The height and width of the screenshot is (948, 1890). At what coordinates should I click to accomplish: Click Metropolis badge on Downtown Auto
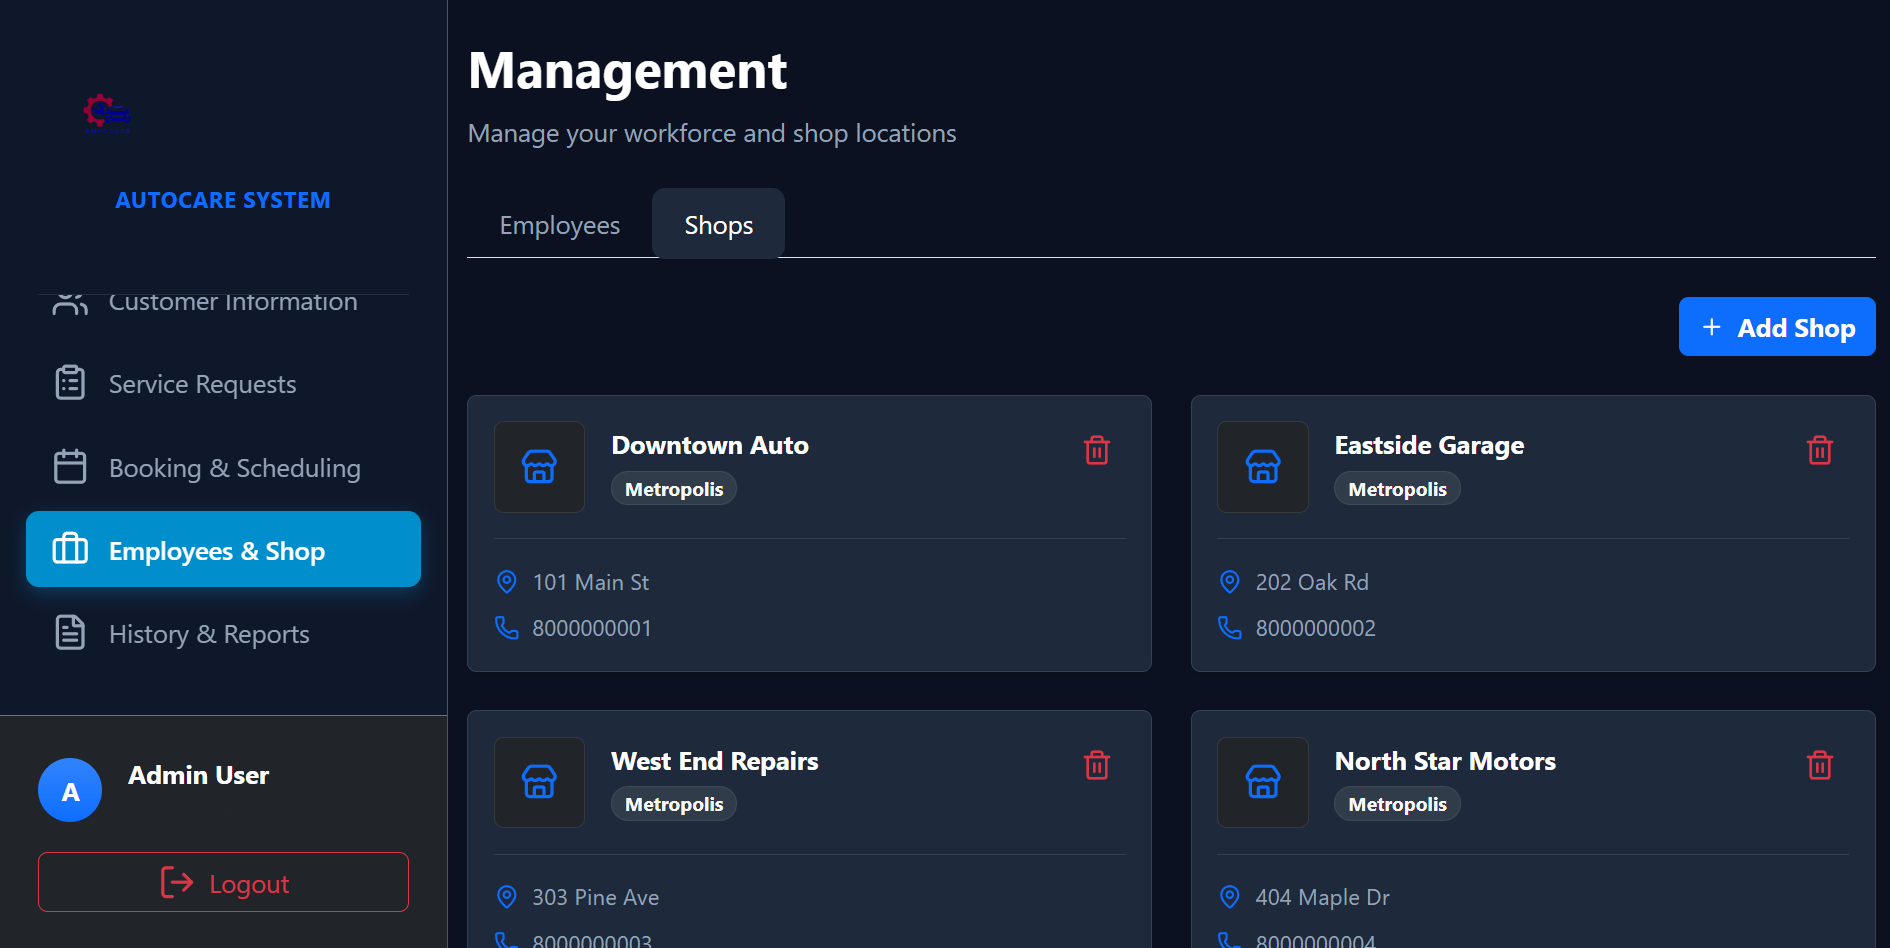674,489
